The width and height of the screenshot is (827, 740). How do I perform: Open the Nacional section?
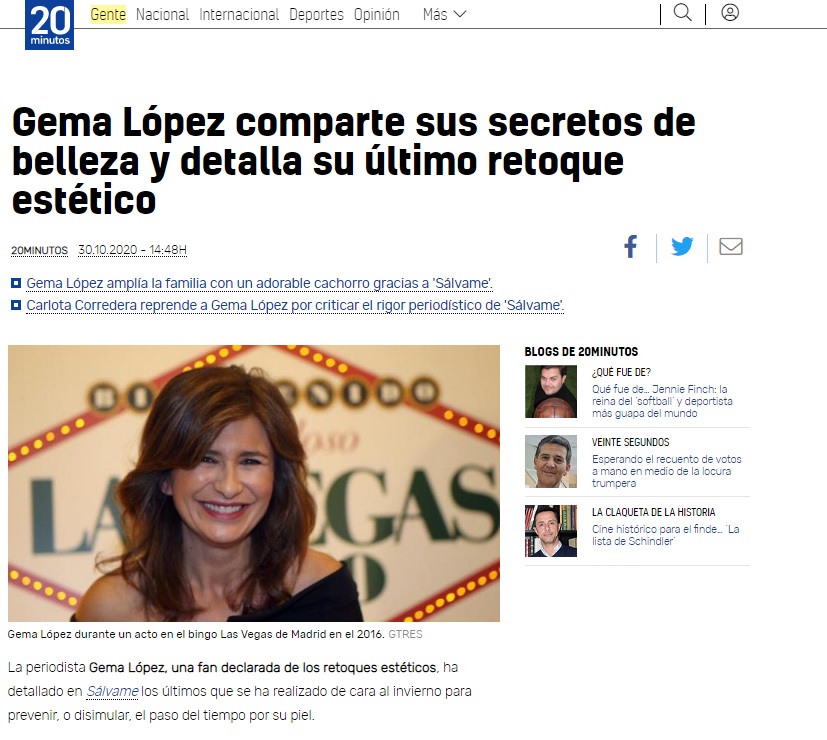coord(162,14)
